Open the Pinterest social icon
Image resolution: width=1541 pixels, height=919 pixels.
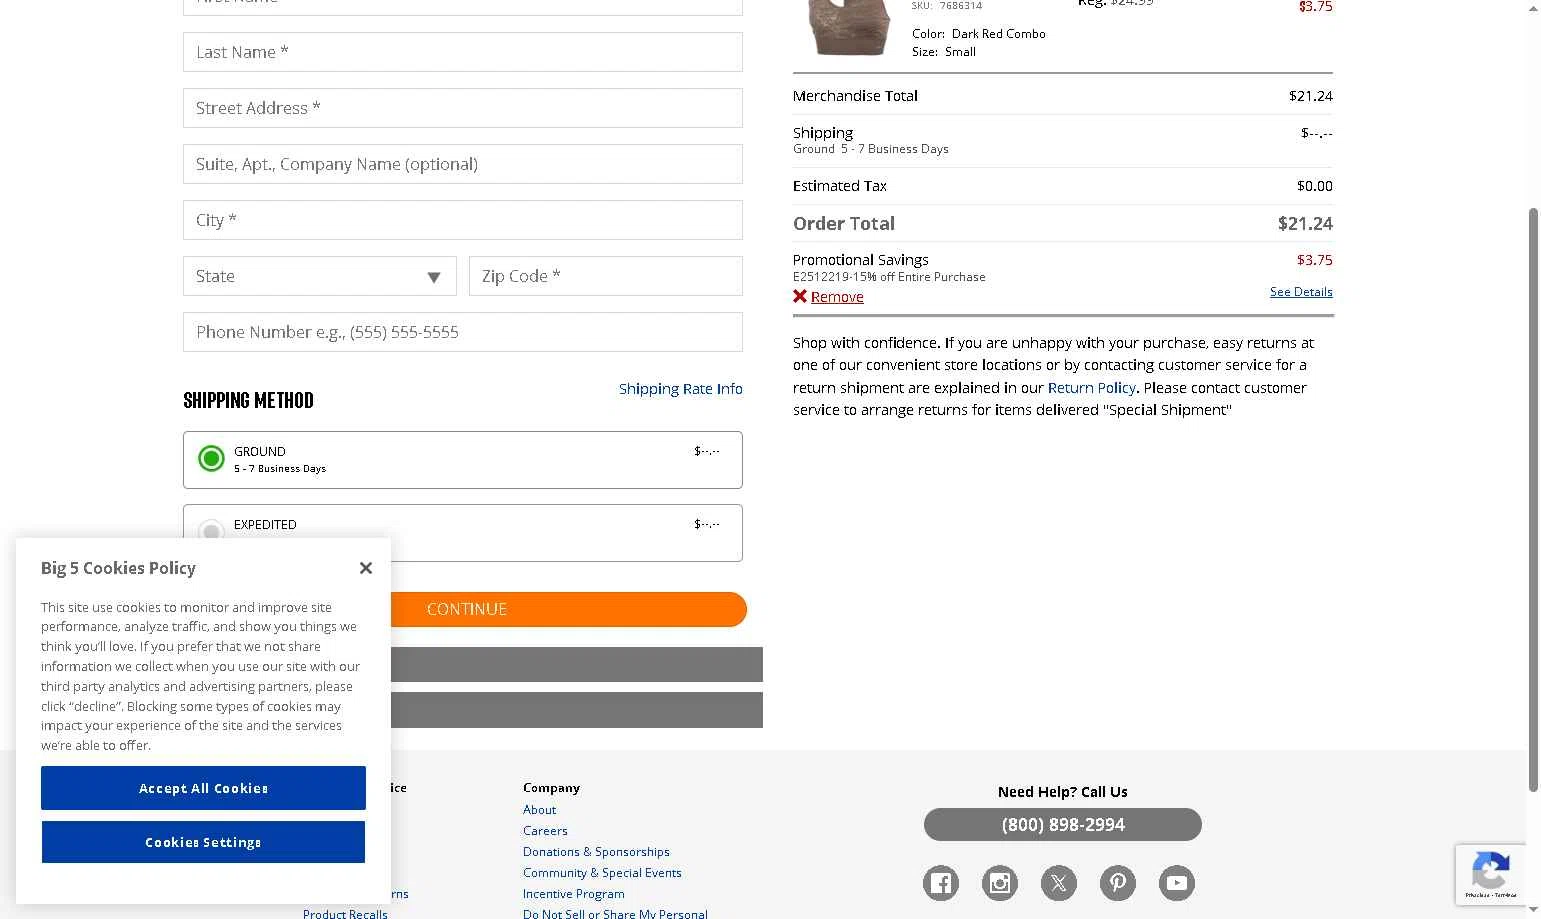(x=1117, y=883)
